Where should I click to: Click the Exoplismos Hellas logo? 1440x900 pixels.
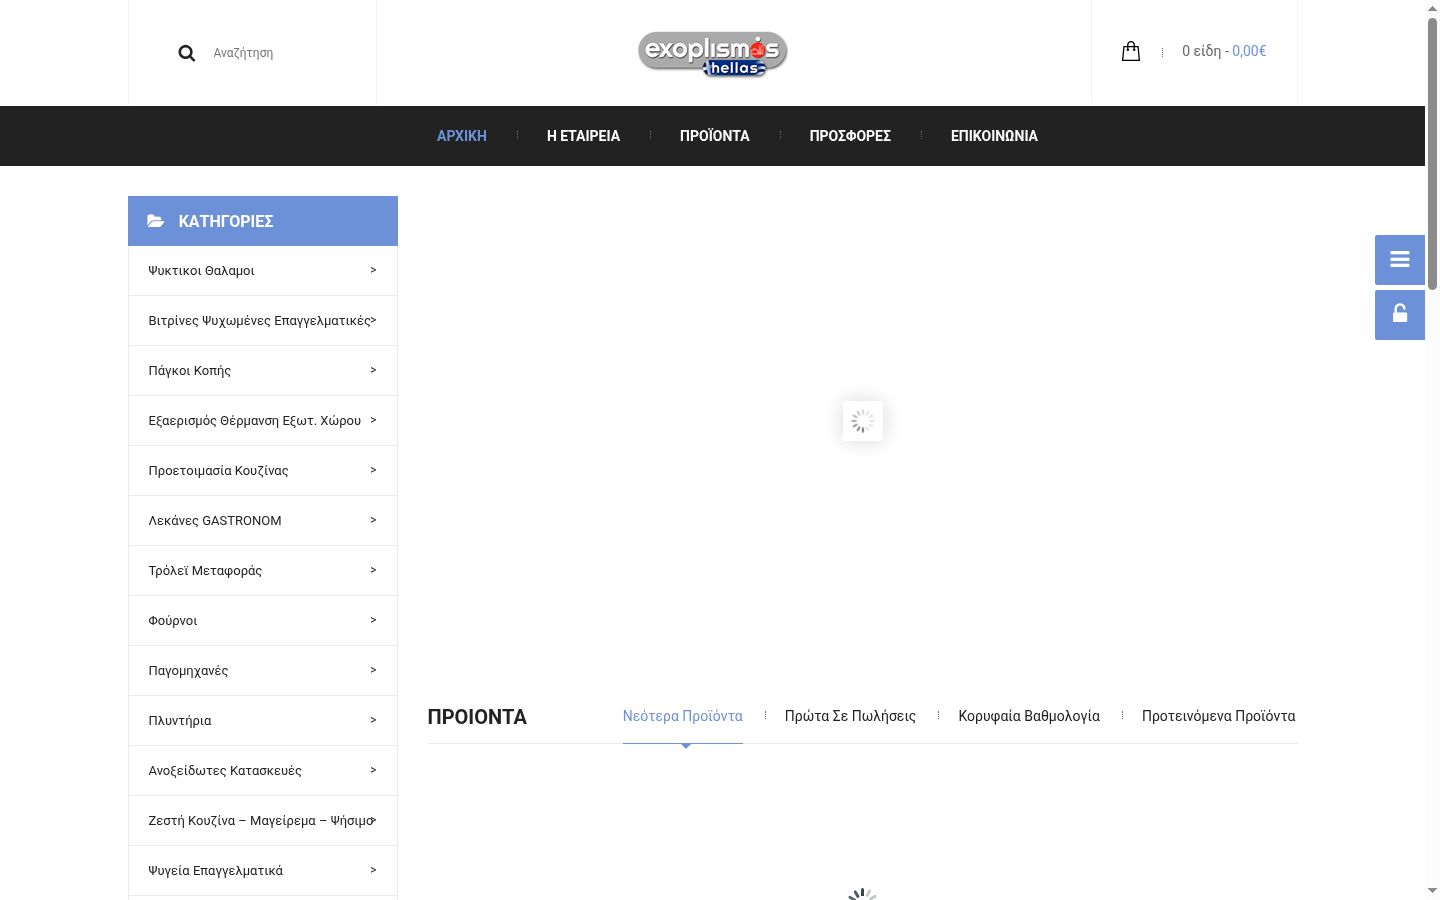click(x=713, y=54)
